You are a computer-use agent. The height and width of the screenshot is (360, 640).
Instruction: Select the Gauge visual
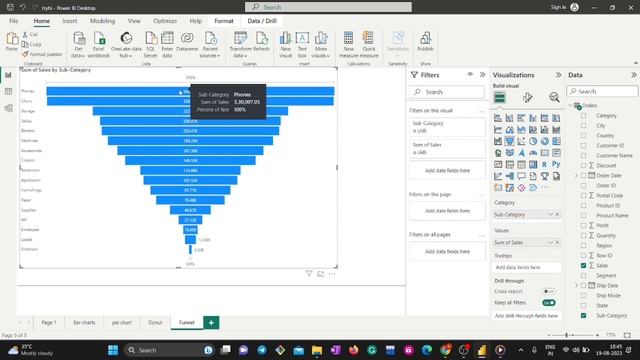(533, 153)
